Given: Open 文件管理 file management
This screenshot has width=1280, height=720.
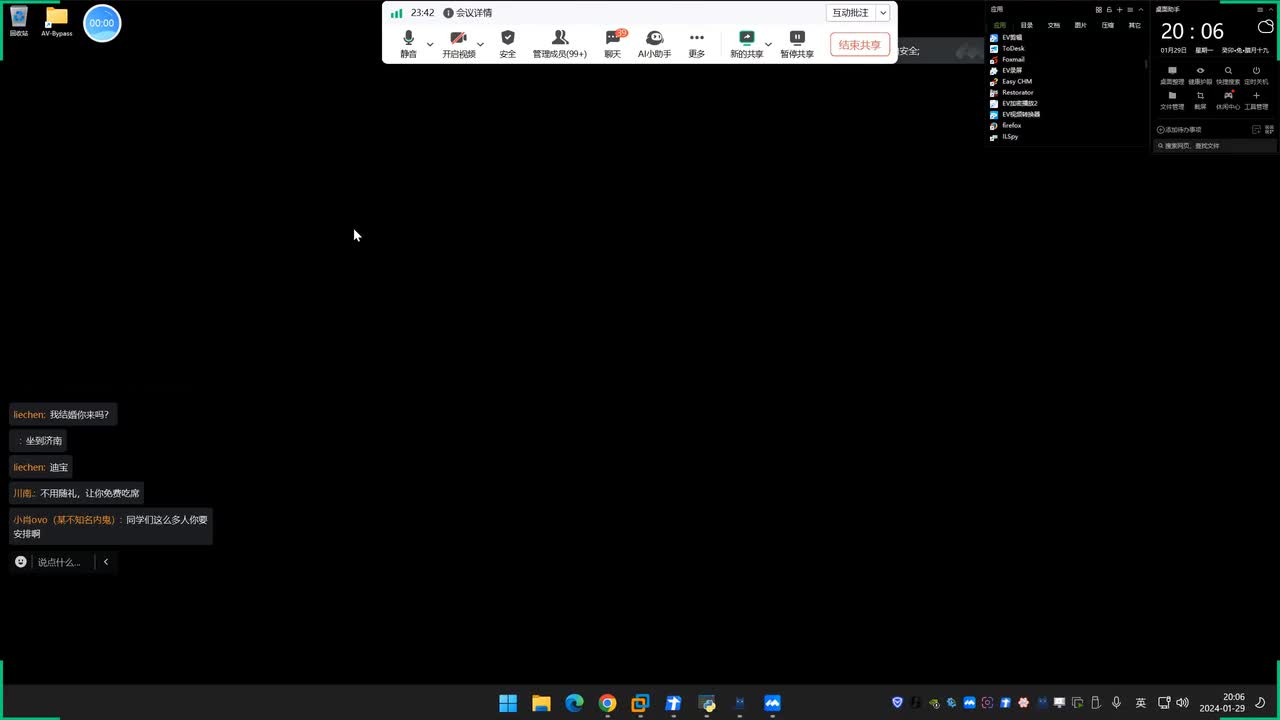Looking at the screenshot, I should pos(1172,100).
